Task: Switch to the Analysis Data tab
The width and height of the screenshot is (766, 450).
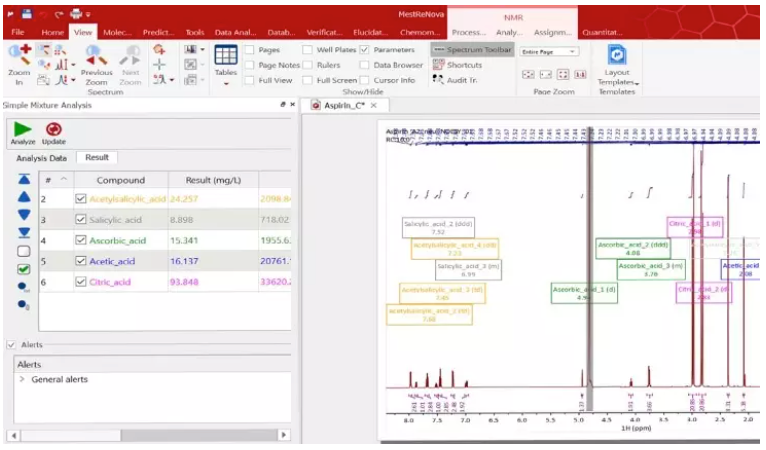Action: 41,158
